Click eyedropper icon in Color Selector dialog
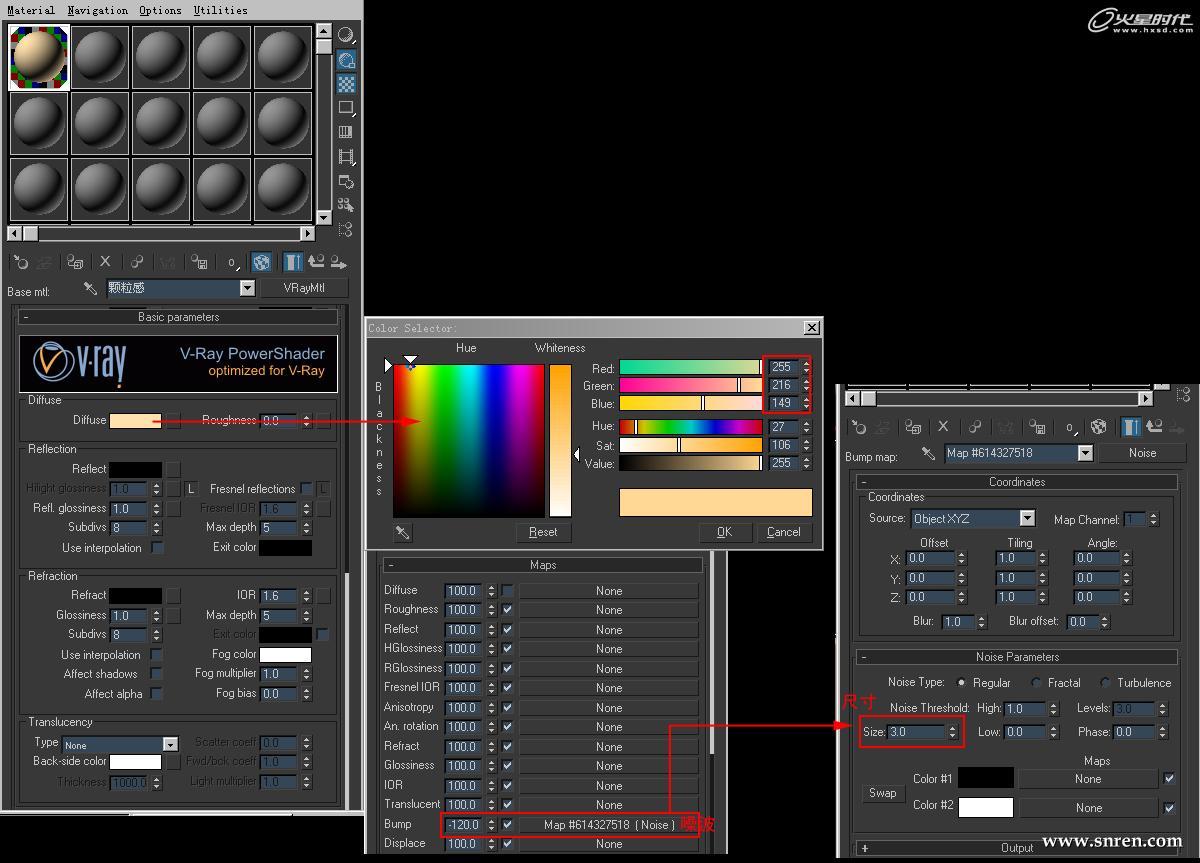 click(x=402, y=532)
